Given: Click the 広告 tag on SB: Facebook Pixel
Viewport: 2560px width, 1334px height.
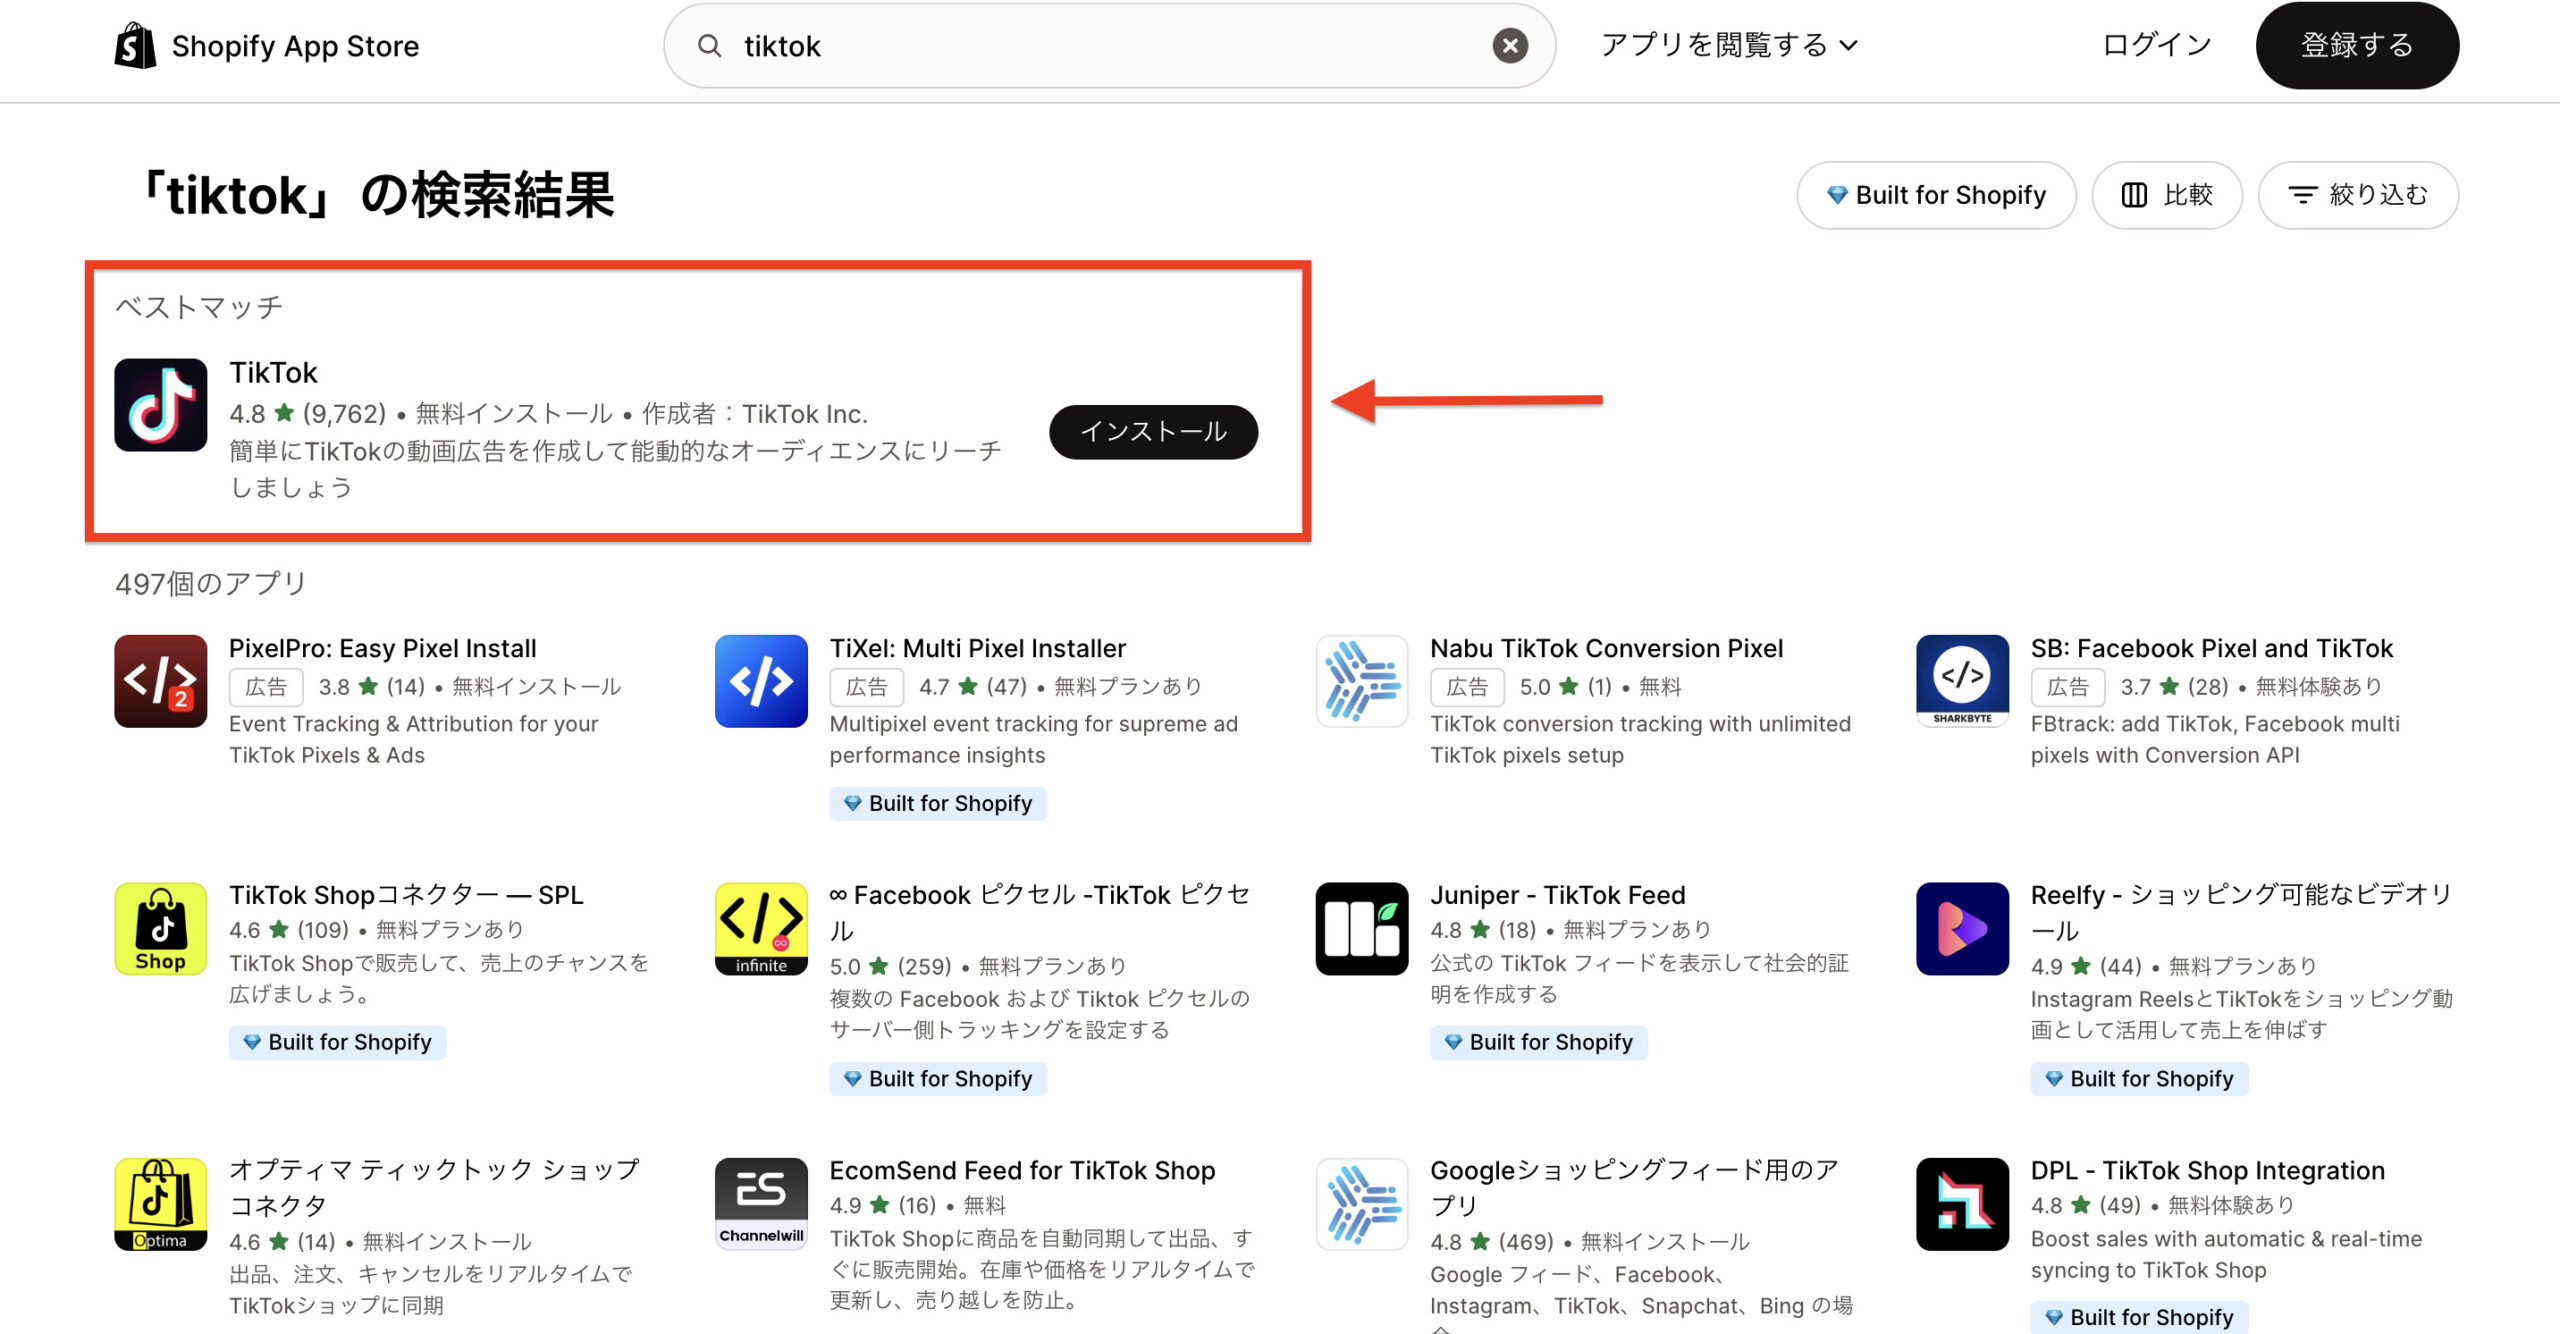Looking at the screenshot, I should click(x=2068, y=687).
